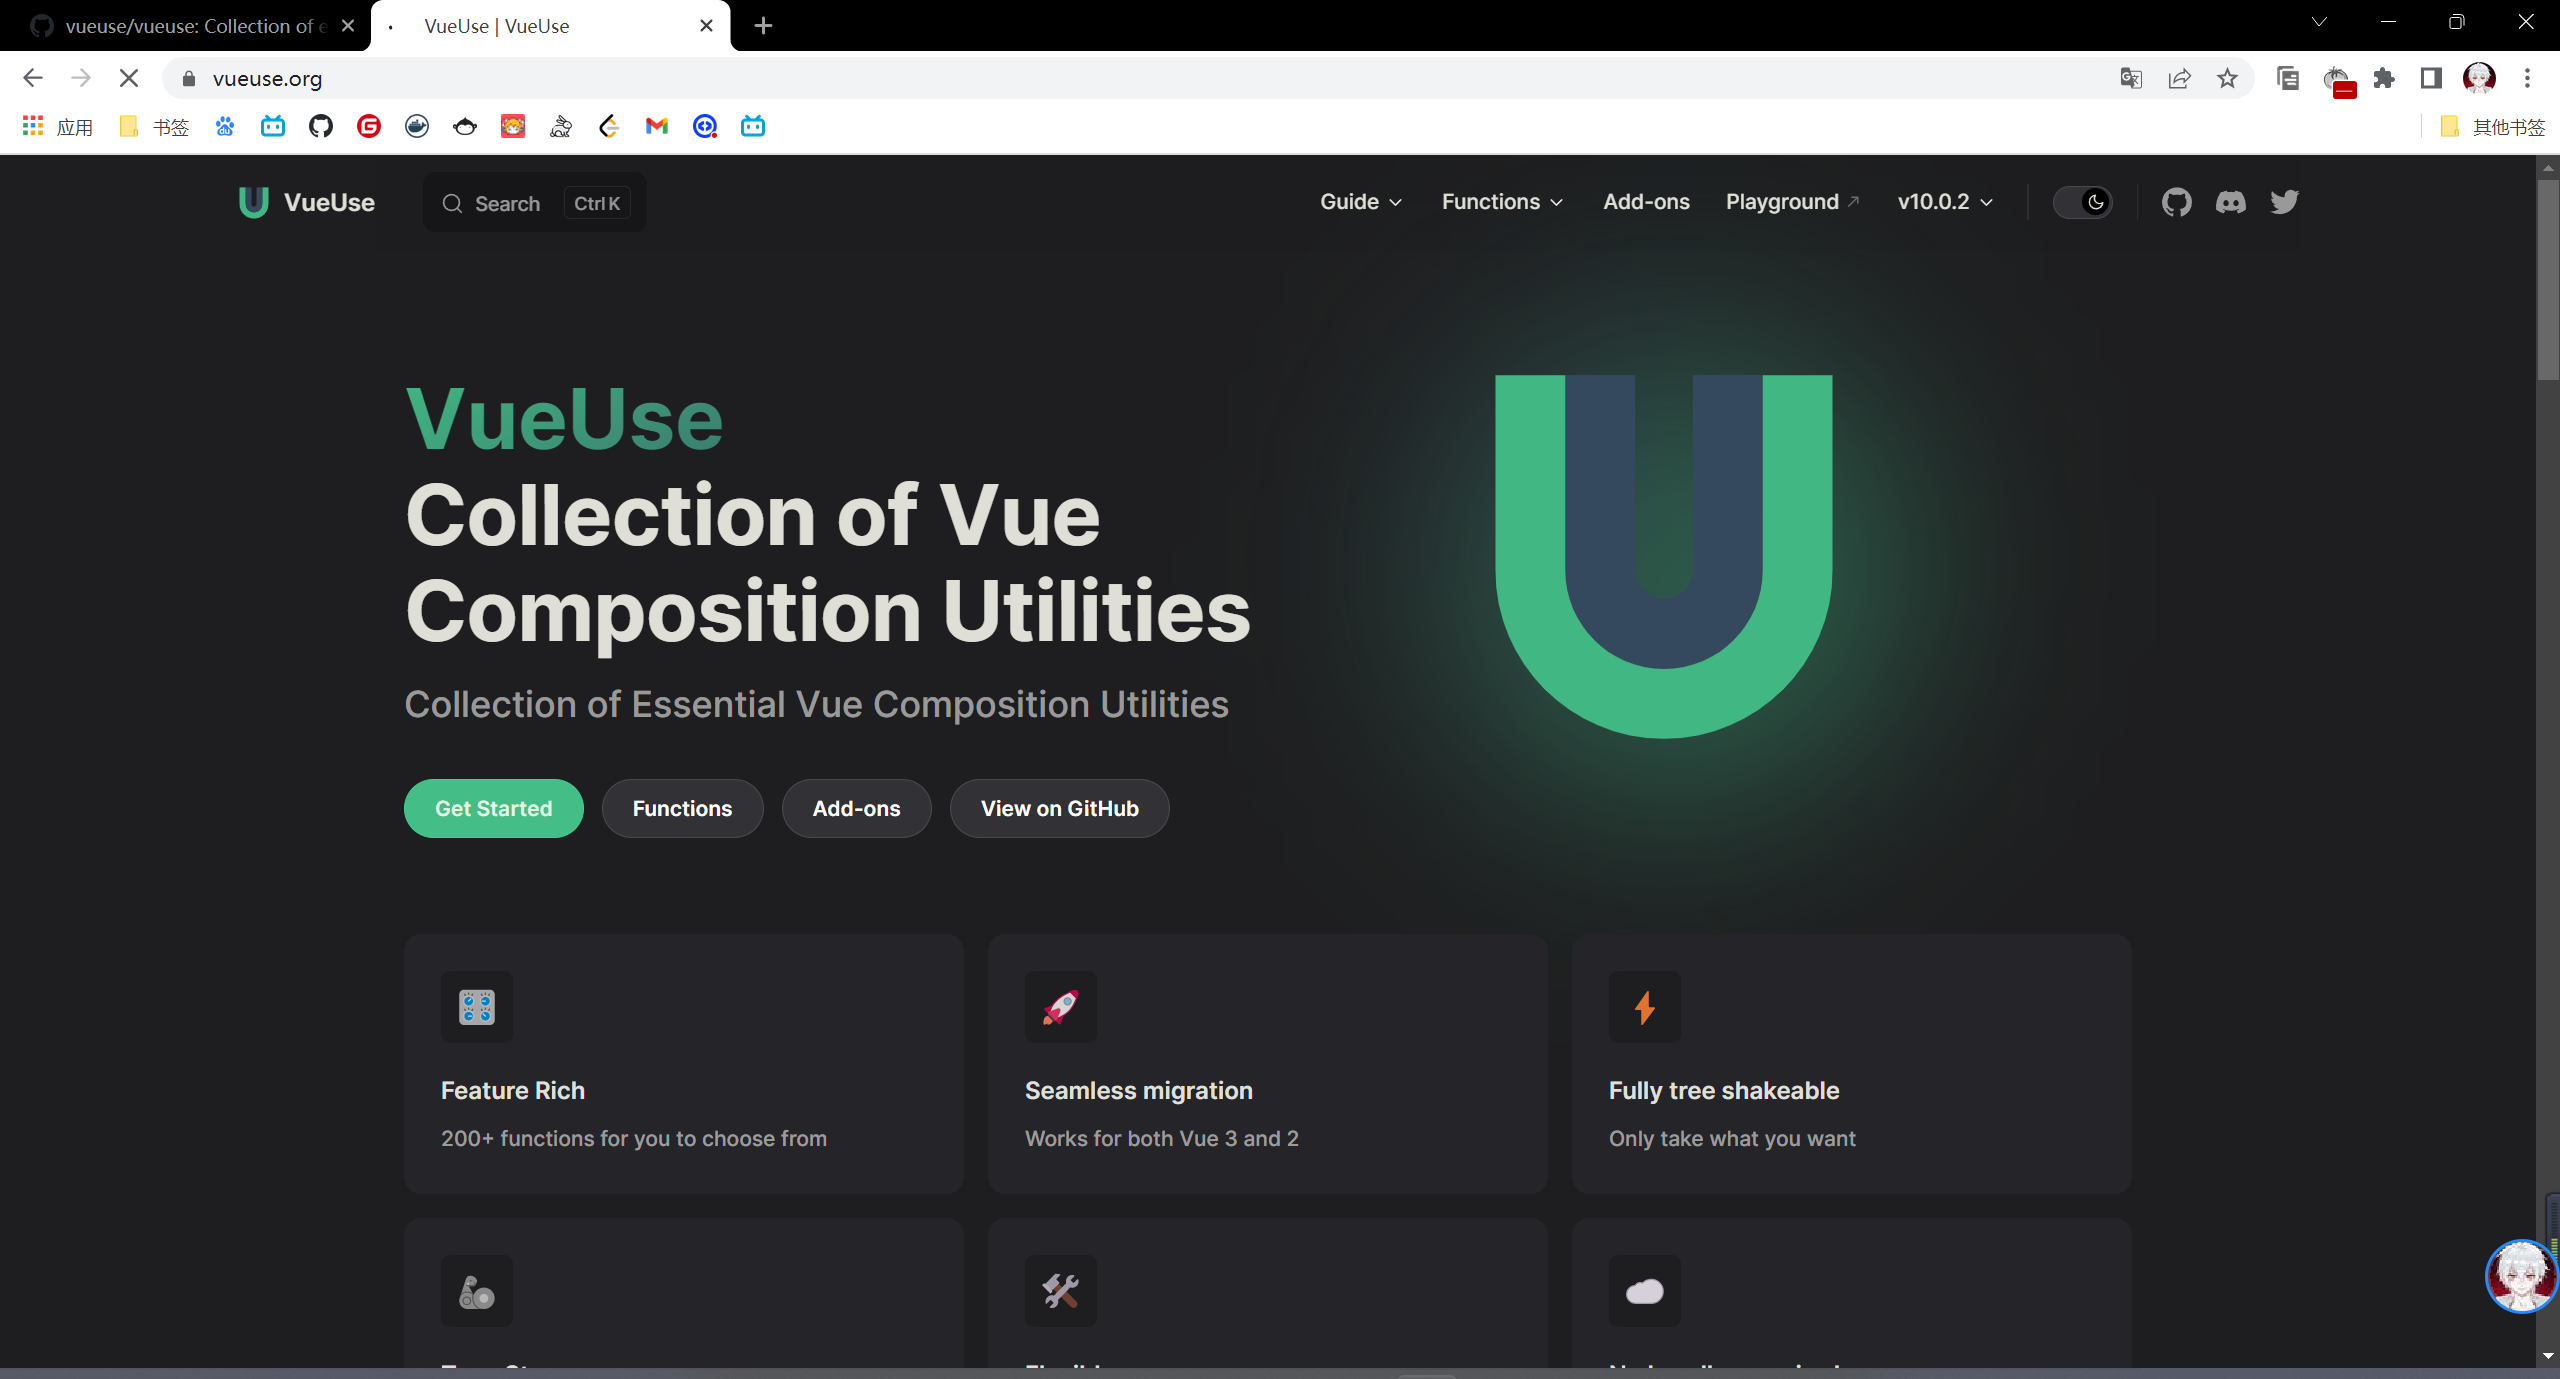Open the Twitter icon link in navbar
Viewport: 2560px width, 1379px height.
pyautogui.click(x=2284, y=202)
